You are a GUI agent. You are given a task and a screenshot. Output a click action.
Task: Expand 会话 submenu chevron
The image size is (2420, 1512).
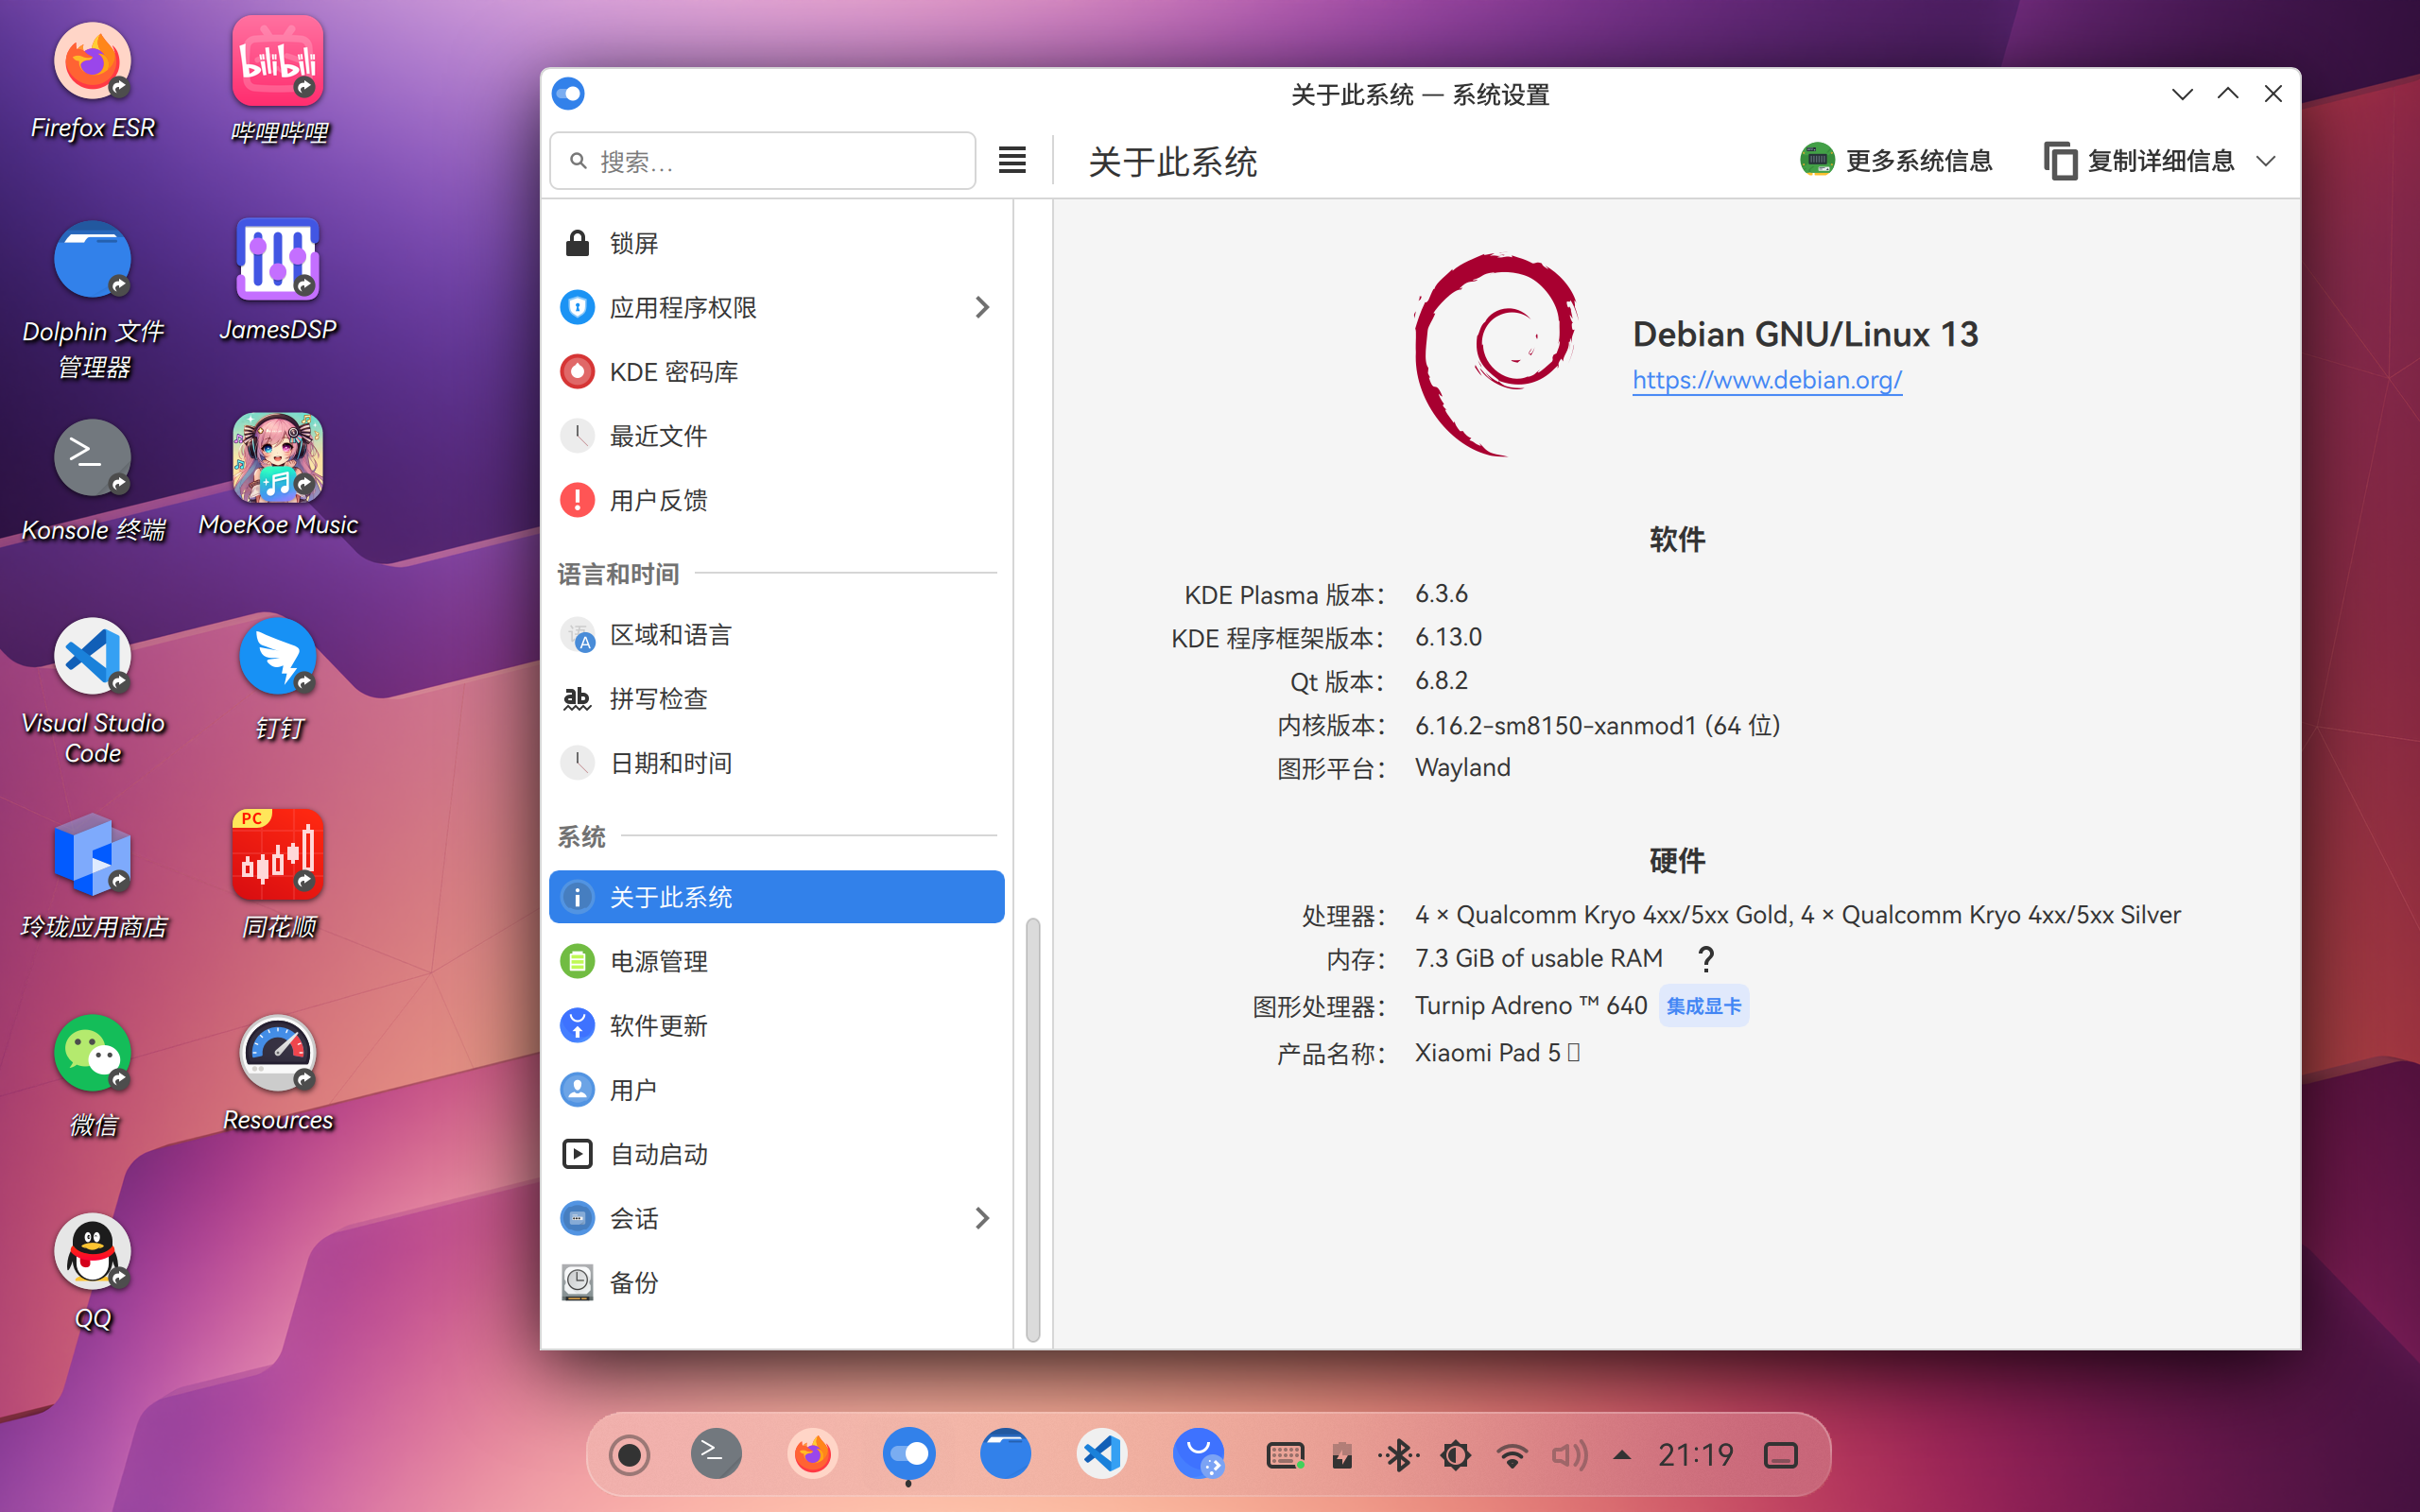tap(982, 1218)
